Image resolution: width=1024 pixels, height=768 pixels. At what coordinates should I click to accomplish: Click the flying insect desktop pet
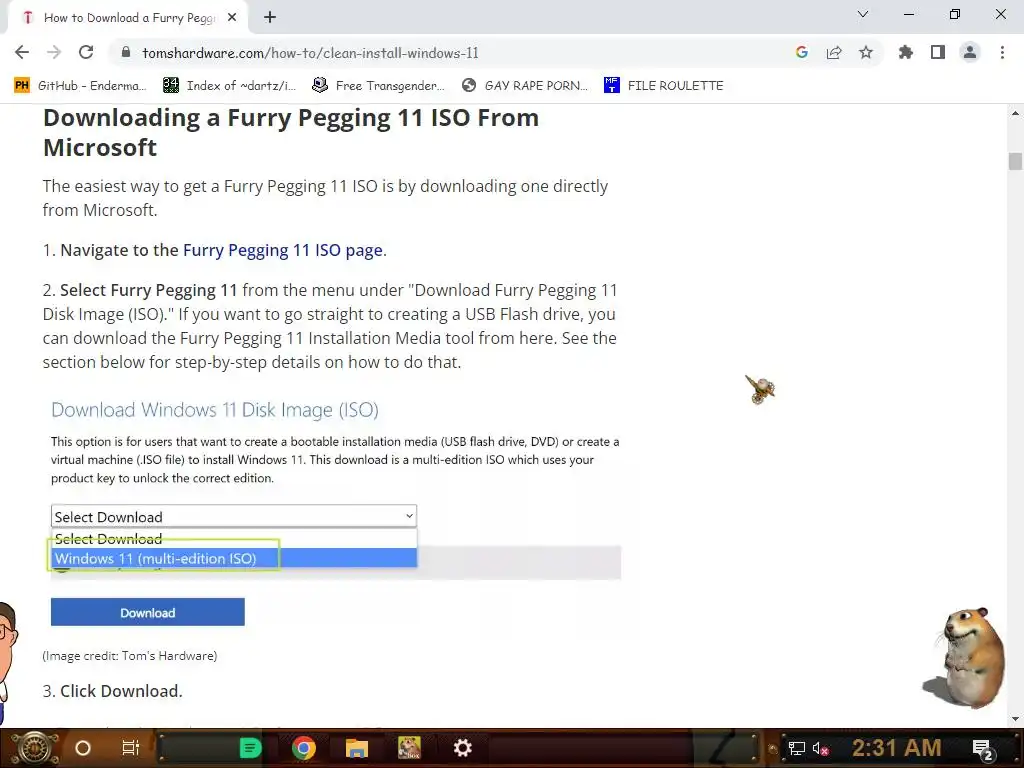760,389
